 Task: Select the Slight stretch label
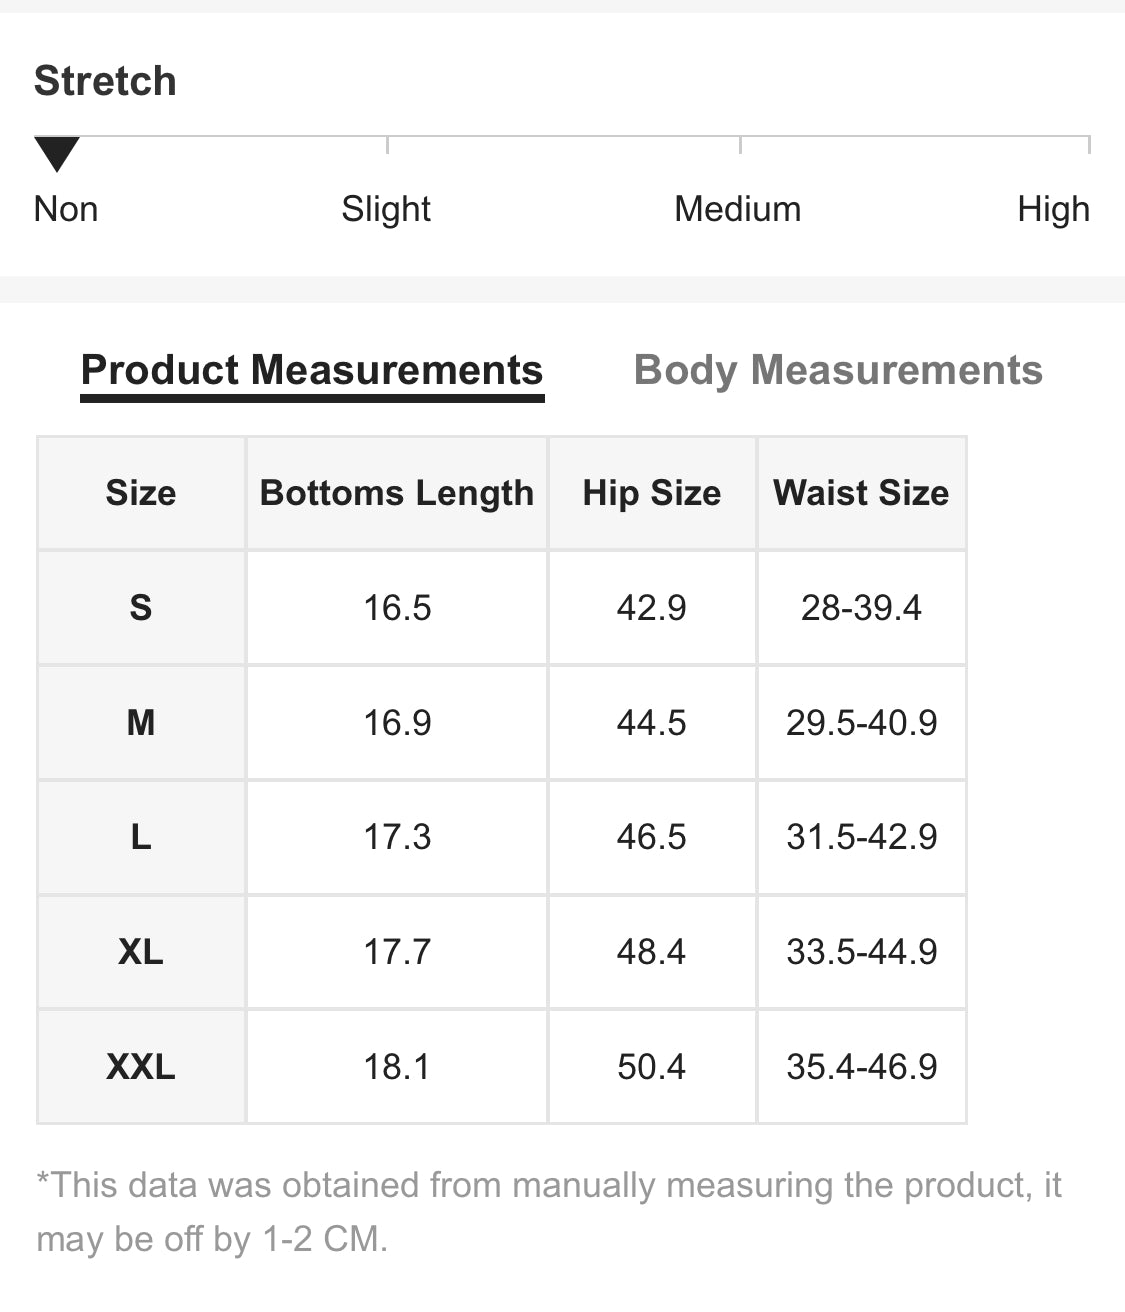(x=386, y=209)
